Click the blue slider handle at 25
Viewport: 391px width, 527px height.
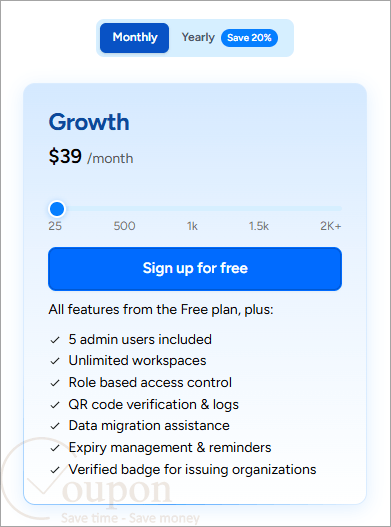(57, 209)
